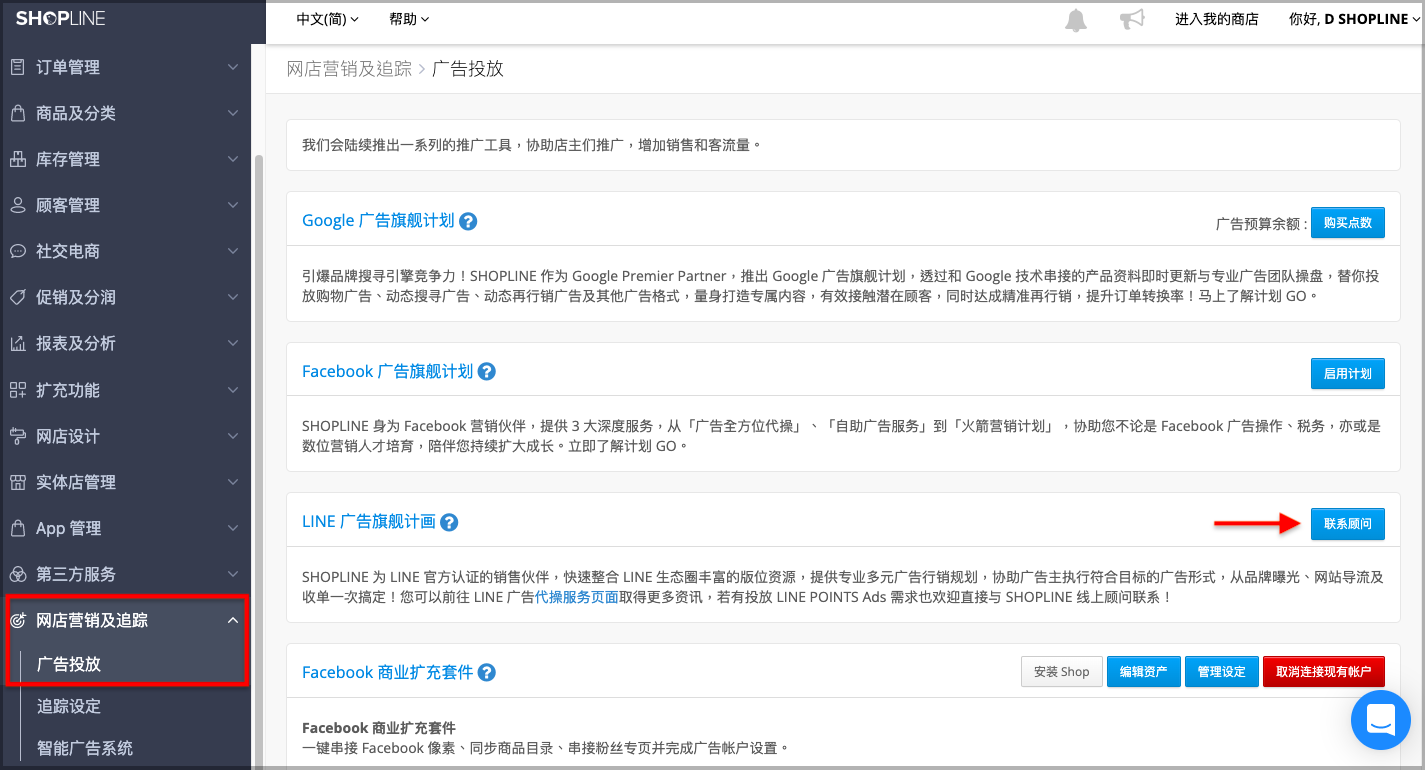Expand 顾客管理 using its chevron
The width and height of the screenshot is (1425, 770).
pyautogui.click(x=233, y=205)
